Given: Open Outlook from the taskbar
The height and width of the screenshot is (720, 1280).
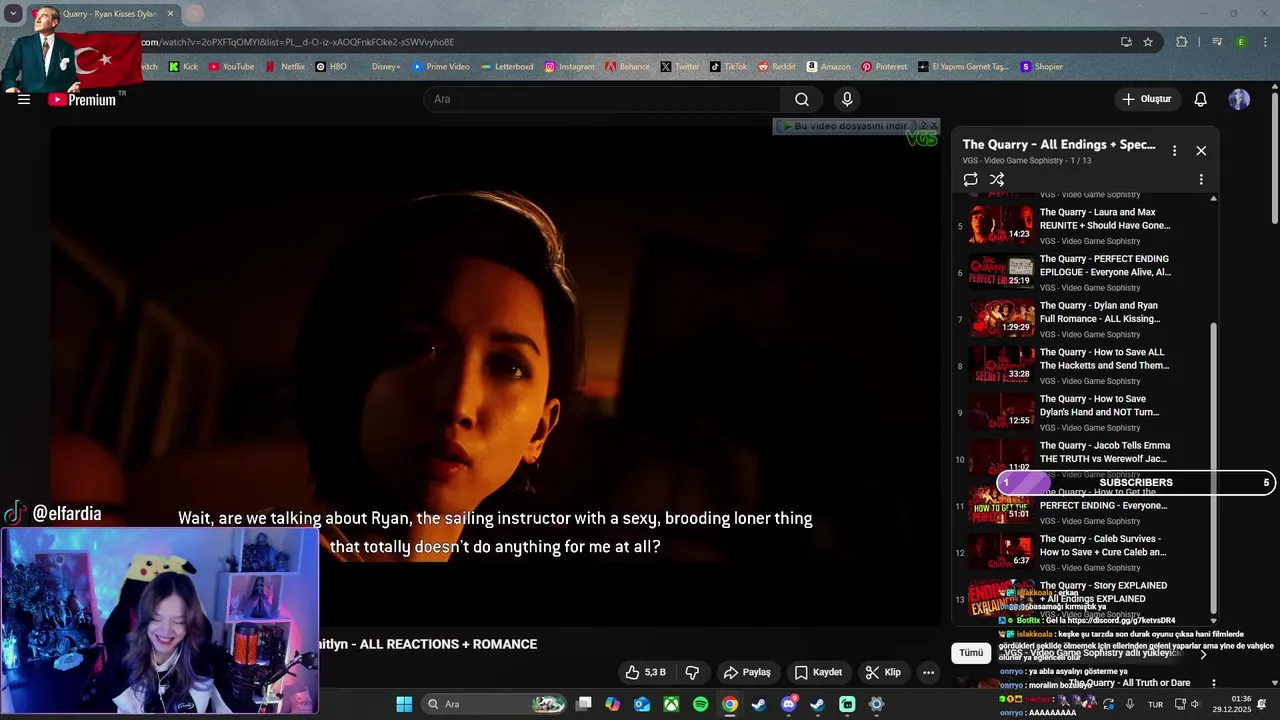Looking at the screenshot, I should click(x=642, y=704).
